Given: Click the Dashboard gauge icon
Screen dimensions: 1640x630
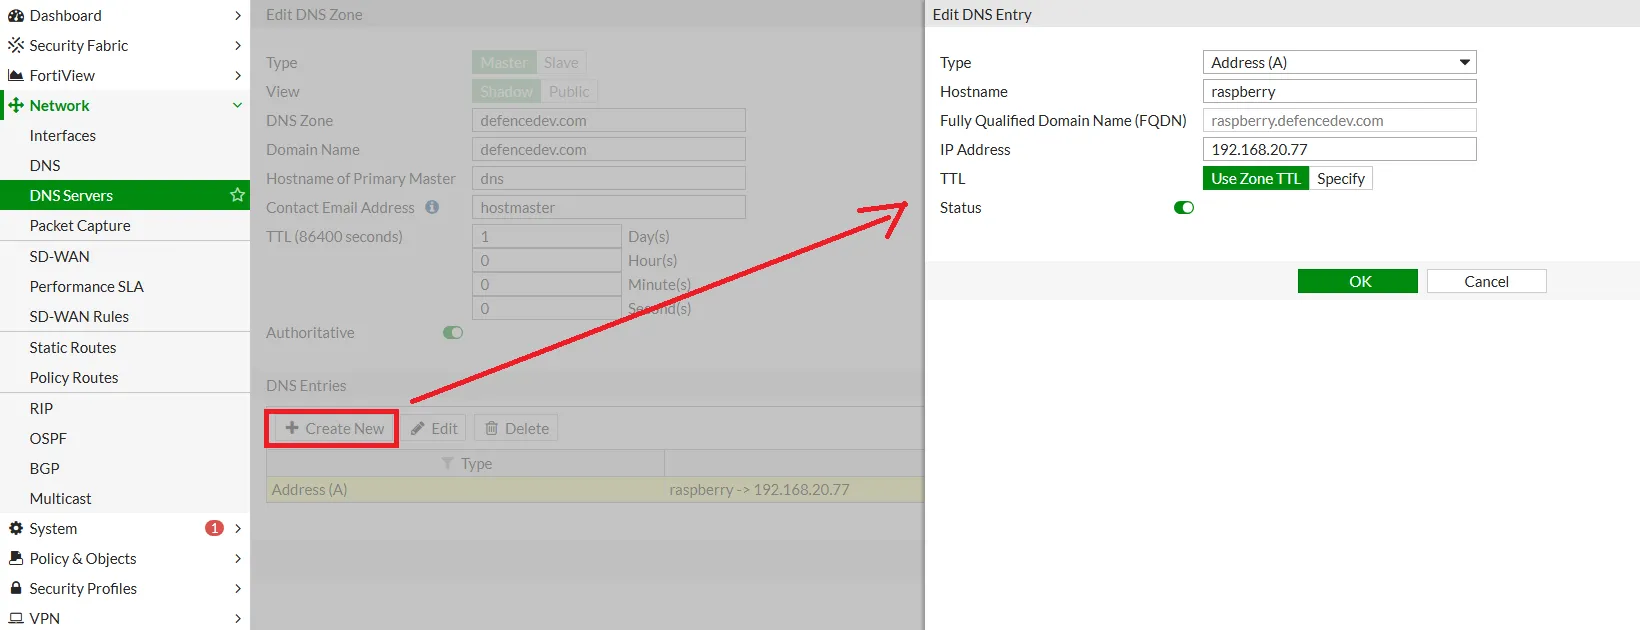Looking at the screenshot, I should tap(16, 16).
